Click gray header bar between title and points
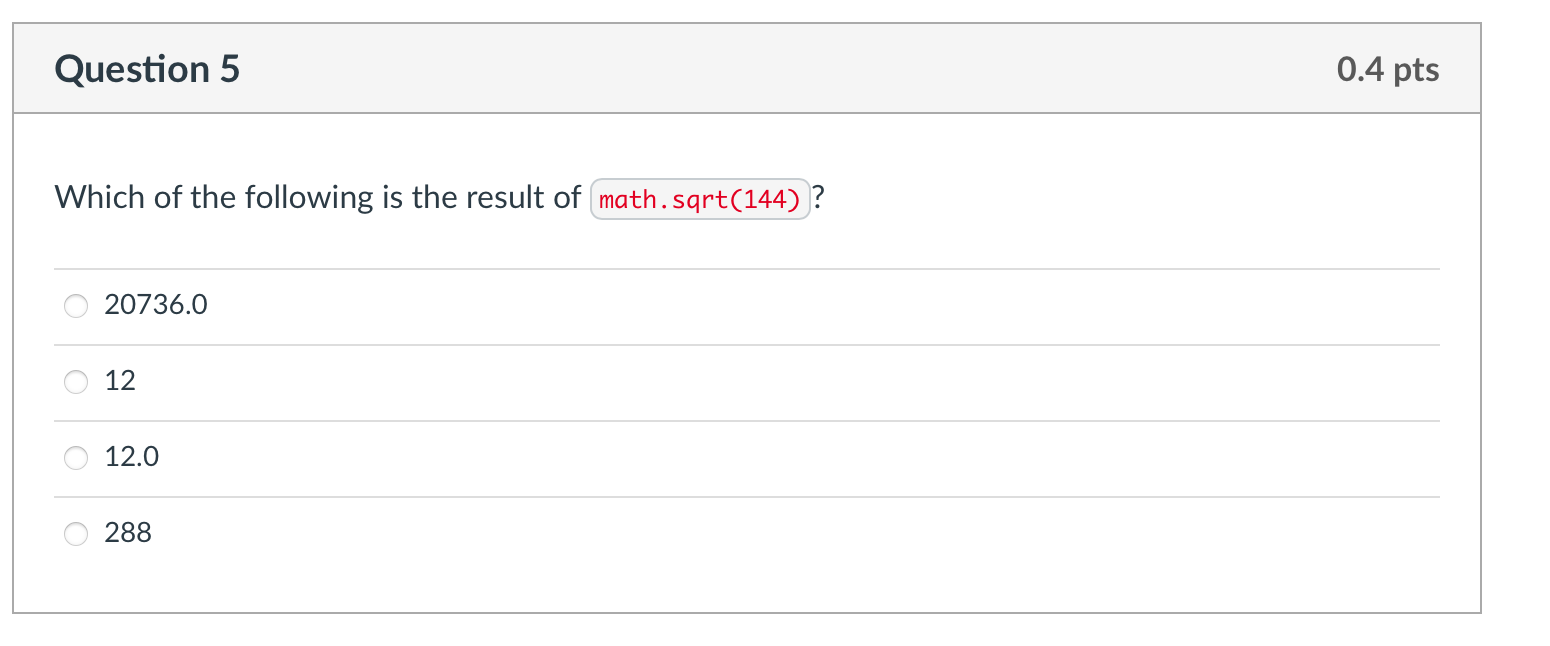Screen dimensions: 1550x646 point(780,70)
